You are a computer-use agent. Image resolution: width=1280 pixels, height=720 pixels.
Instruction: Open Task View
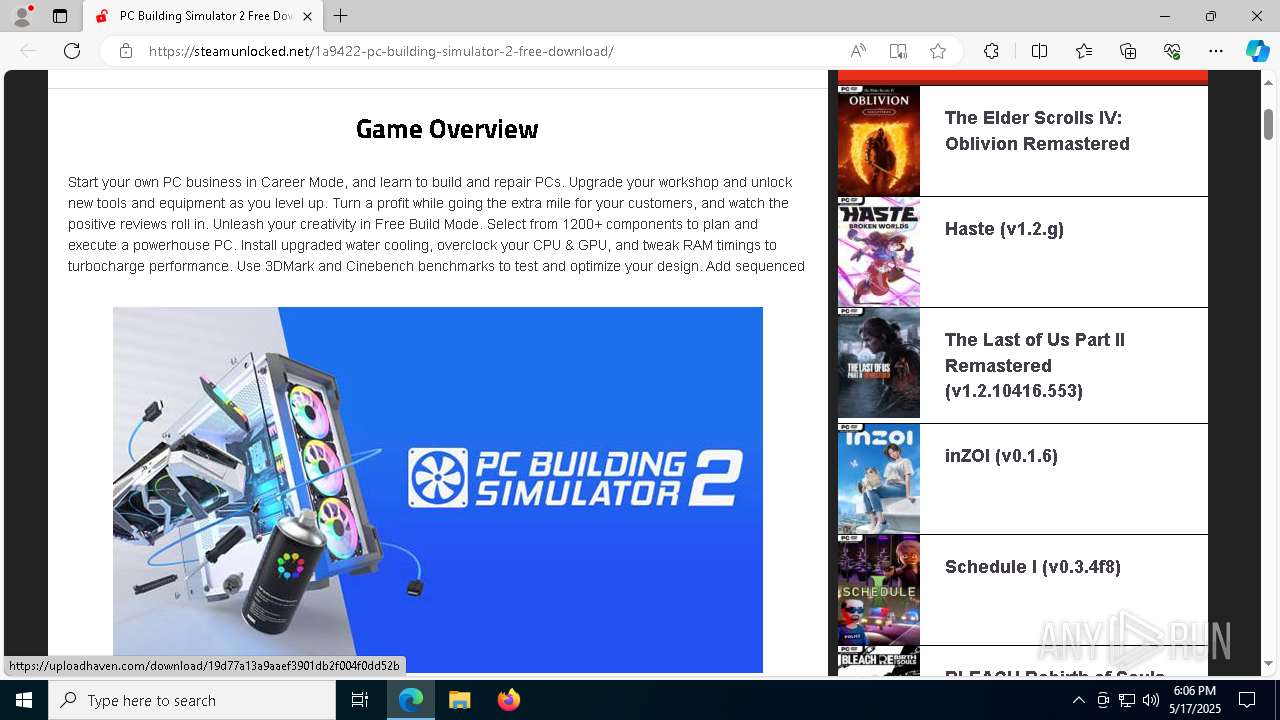pos(360,700)
